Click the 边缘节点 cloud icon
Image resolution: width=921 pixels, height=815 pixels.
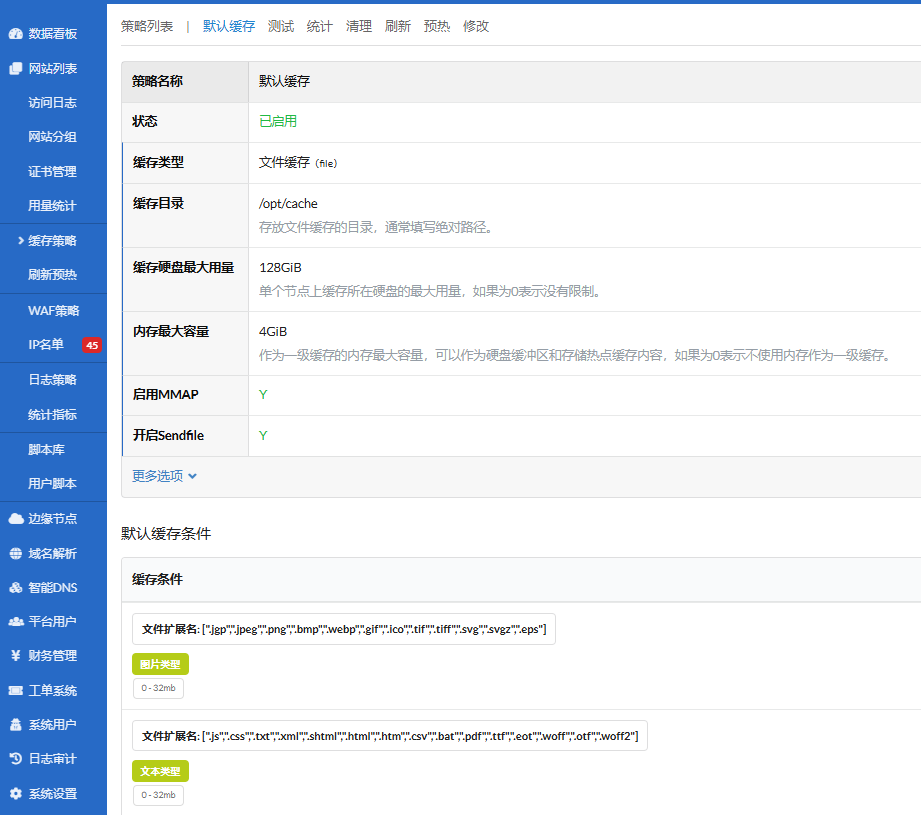(15, 519)
